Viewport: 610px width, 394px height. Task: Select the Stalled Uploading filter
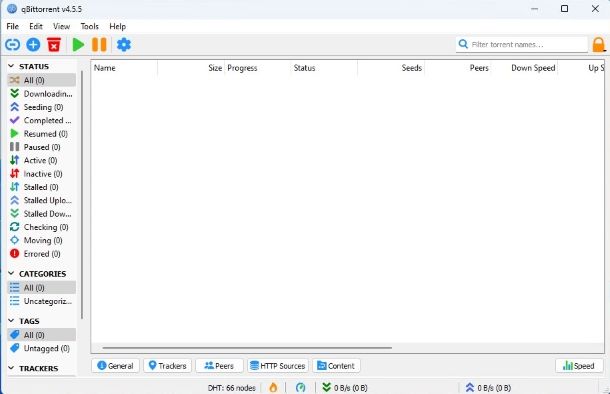point(42,200)
